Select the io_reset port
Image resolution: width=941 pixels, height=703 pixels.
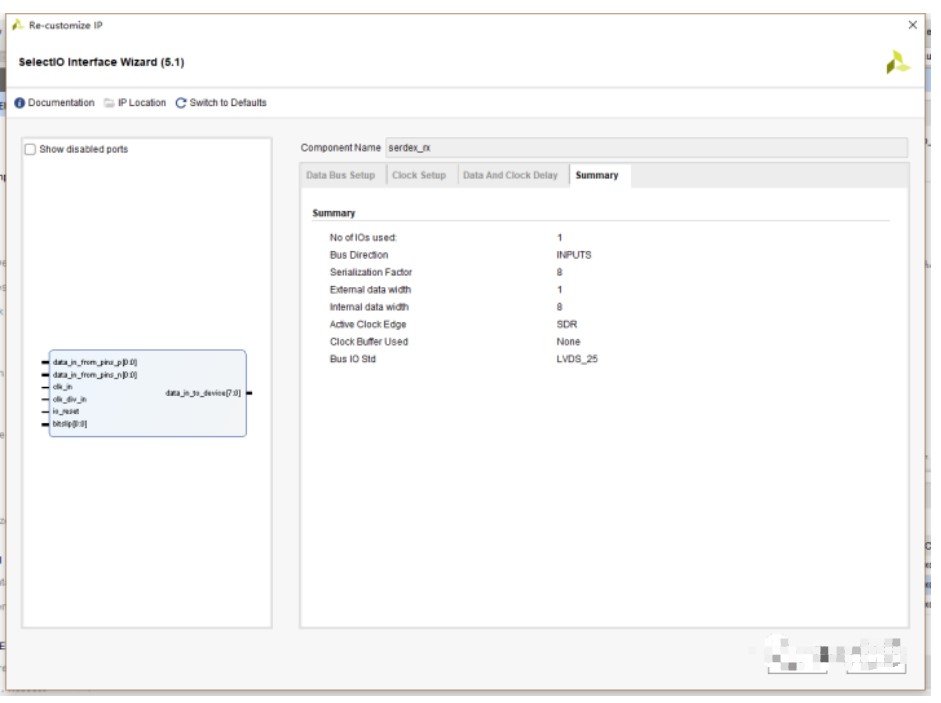click(x=66, y=412)
